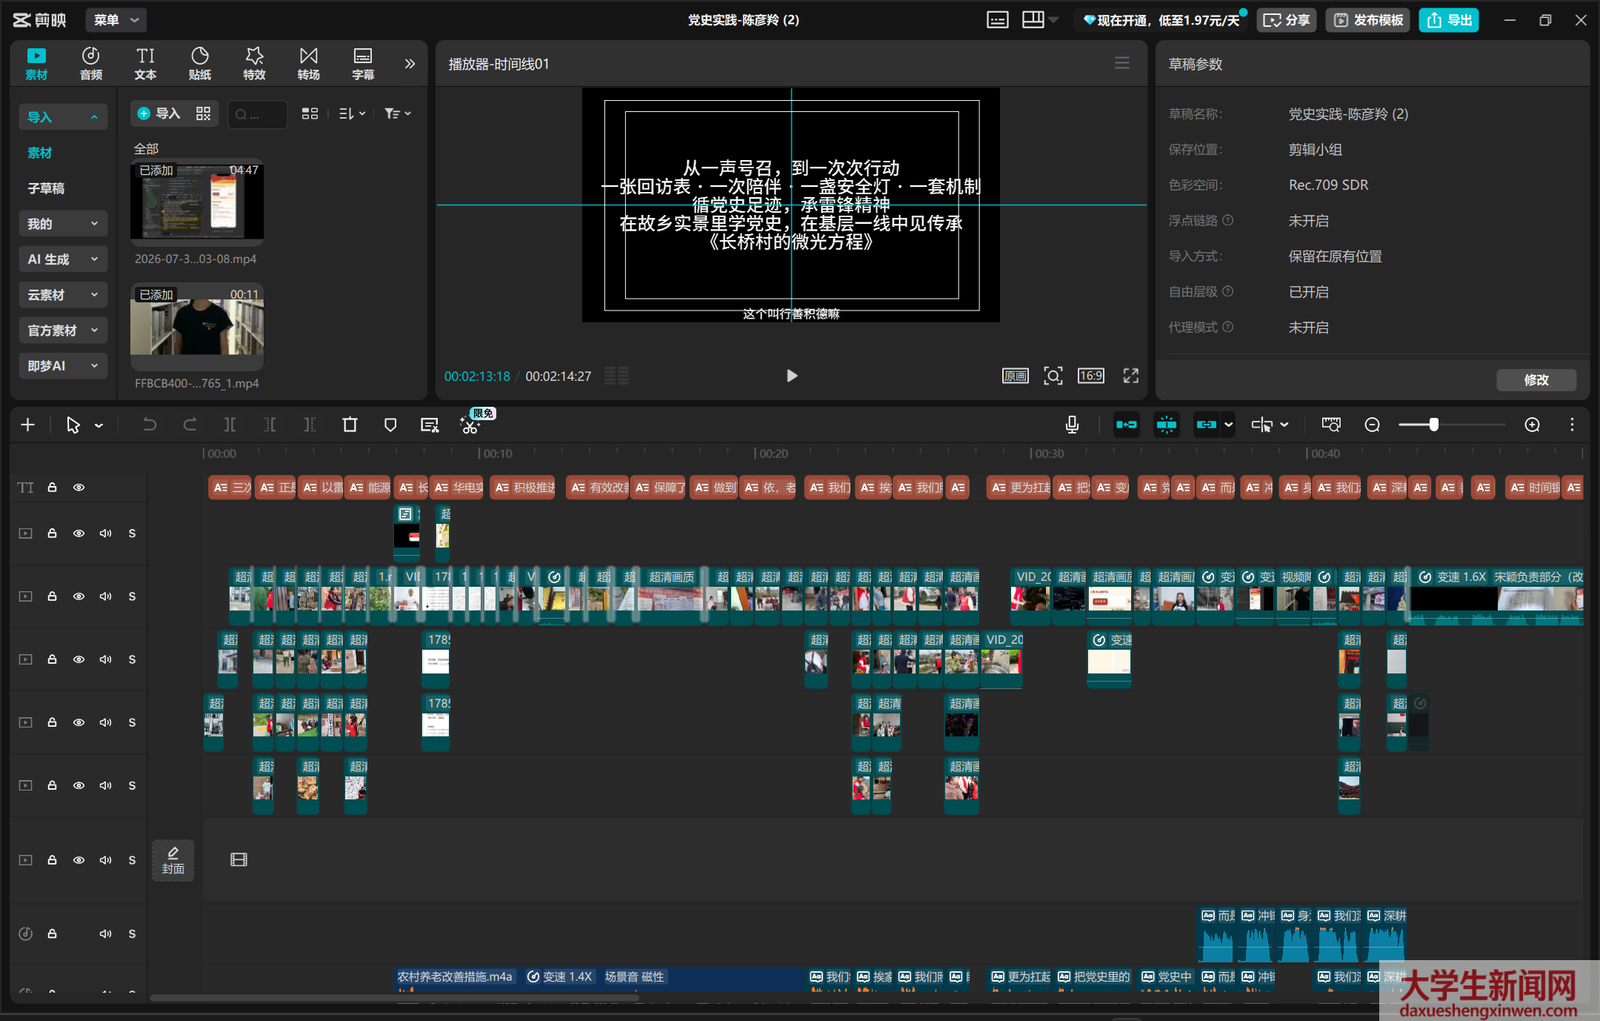Adjust the timeline zoom slider handle
Screen dimensions: 1600x1021
1434,425
